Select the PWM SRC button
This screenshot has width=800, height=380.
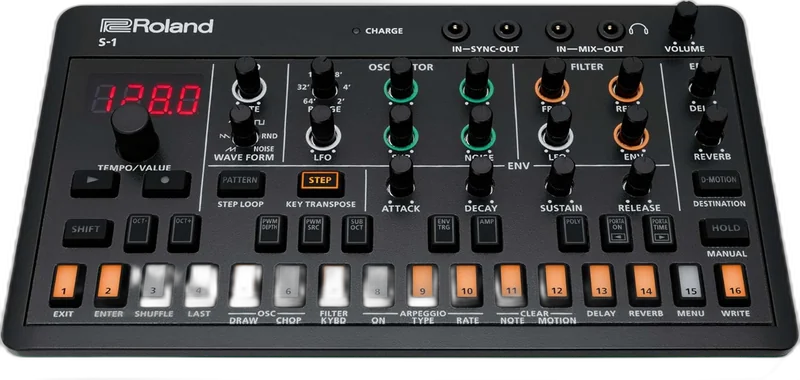point(314,233)
